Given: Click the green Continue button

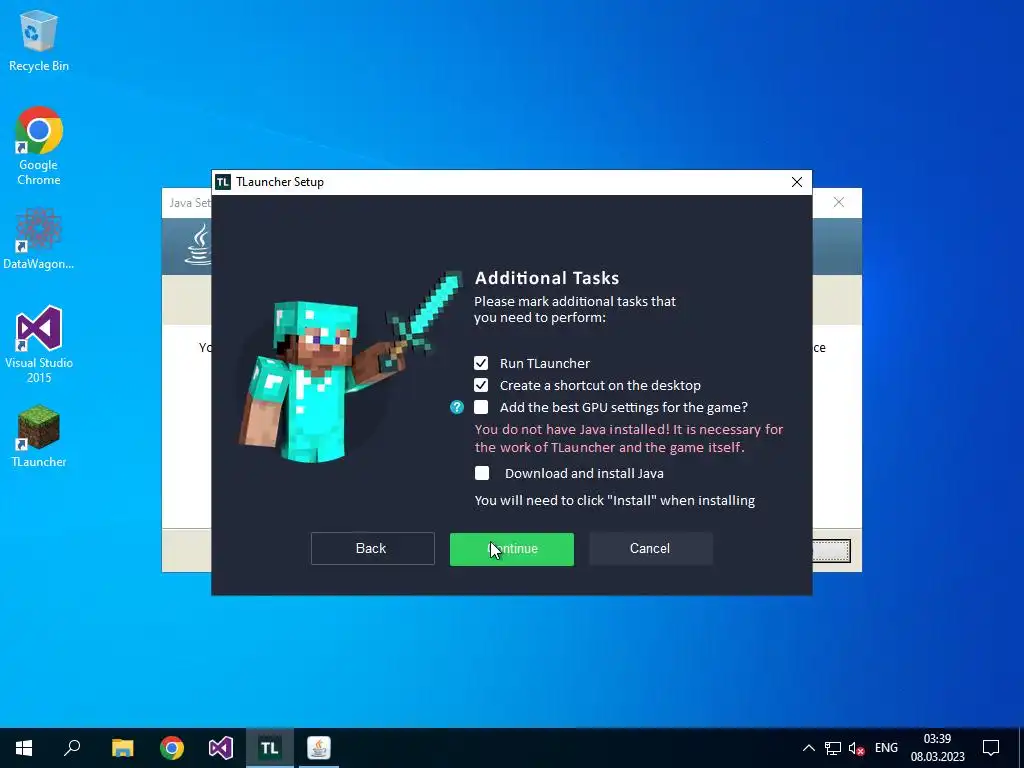Looking at the screenshot, I should [x=512, y=549].
